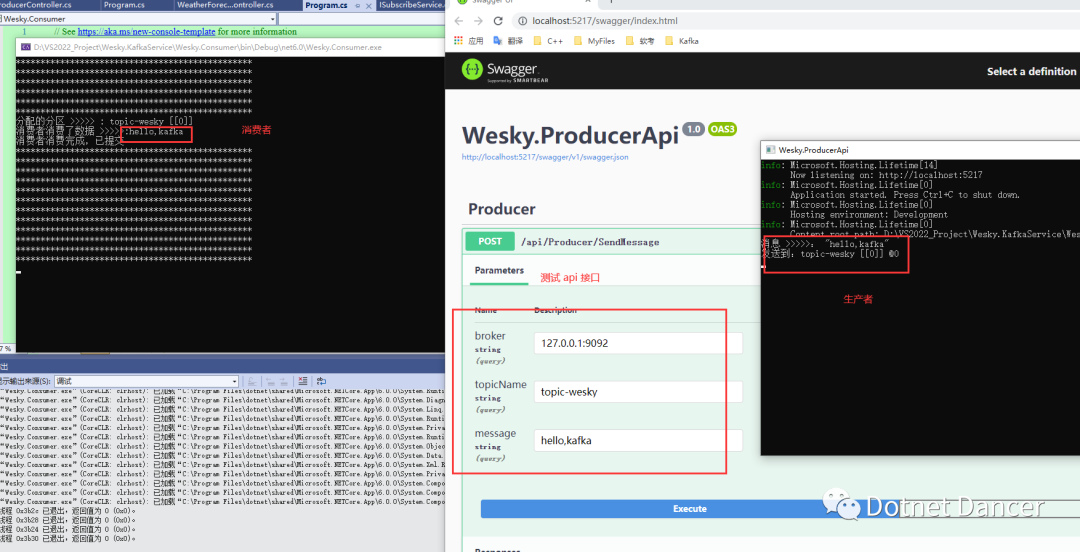The width and height of the screenshot is (1080, 552).
Task: Click the Description column header
Action: (x=555, y=310)
